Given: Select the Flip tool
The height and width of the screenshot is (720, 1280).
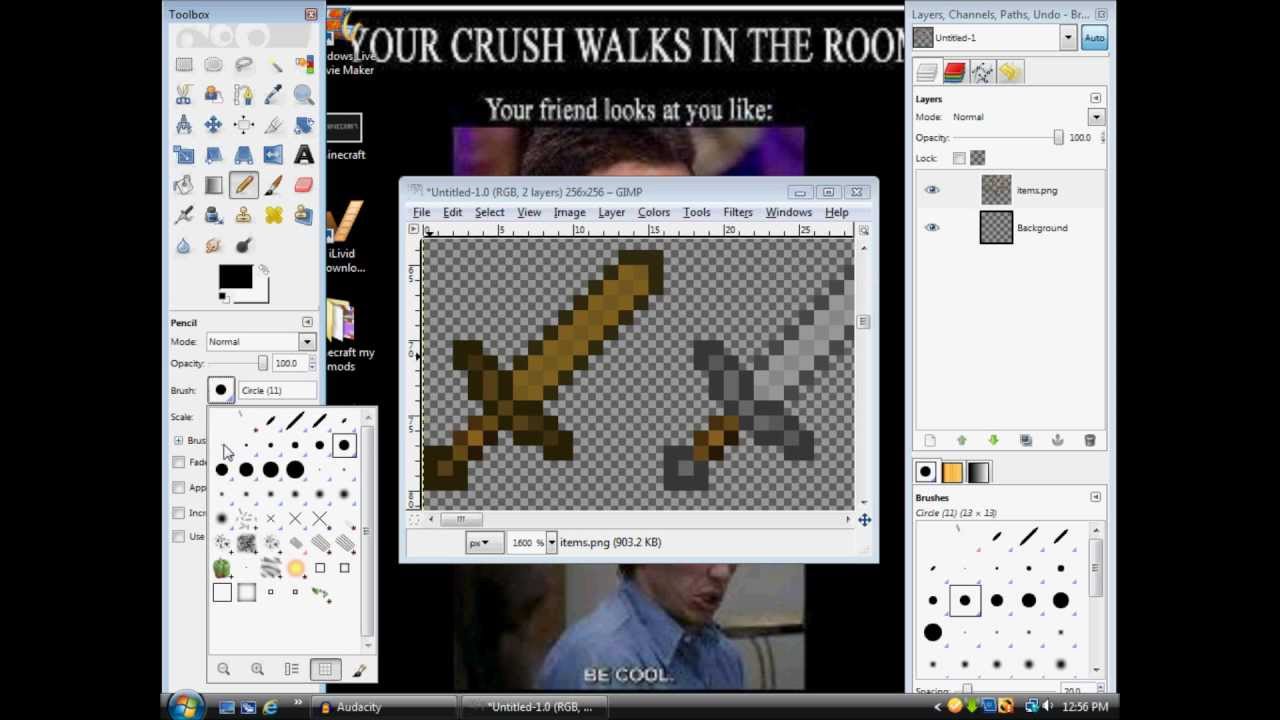Looking at the screenshot, I should click(274, 155).
